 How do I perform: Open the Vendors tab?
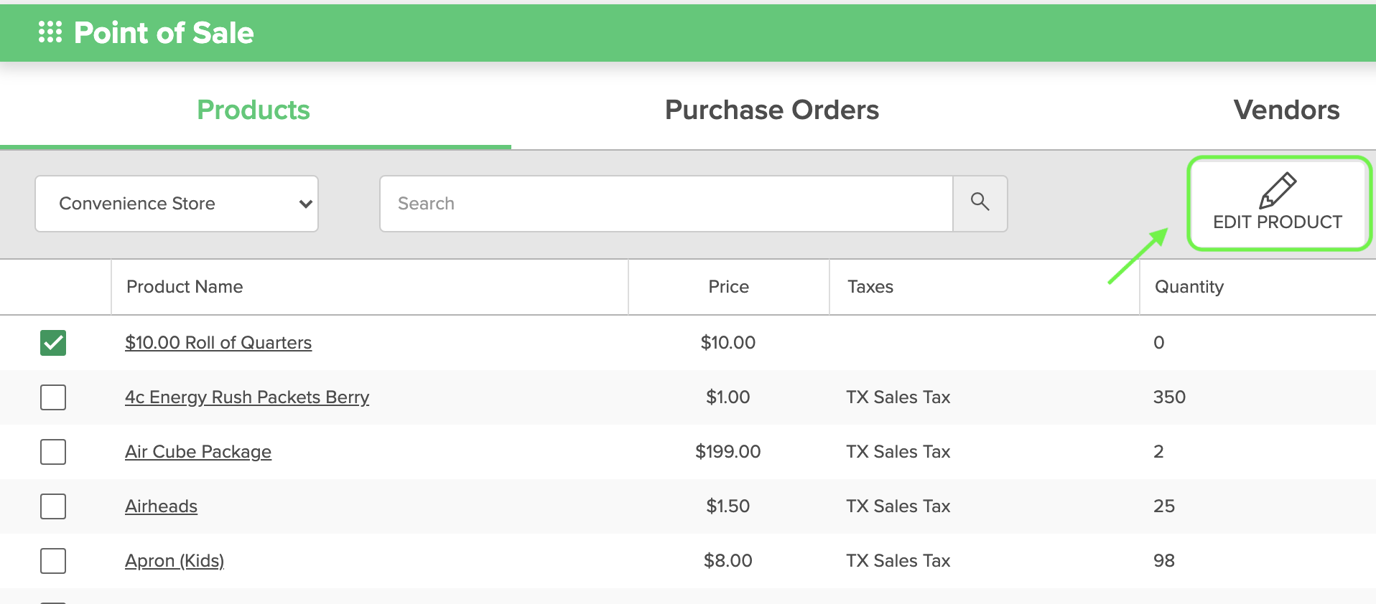click(x=1286, y=110)
